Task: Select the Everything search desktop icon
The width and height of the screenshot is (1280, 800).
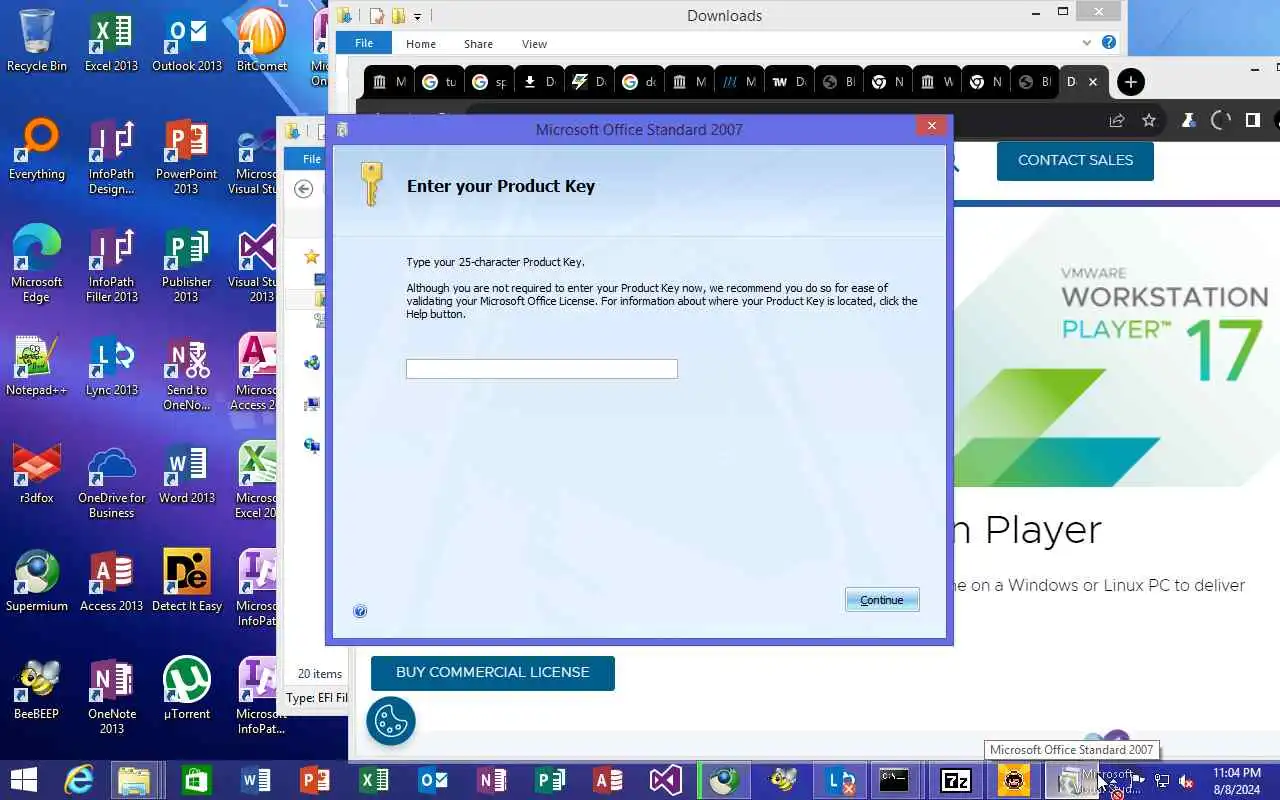Action: (x=36, y=148)
